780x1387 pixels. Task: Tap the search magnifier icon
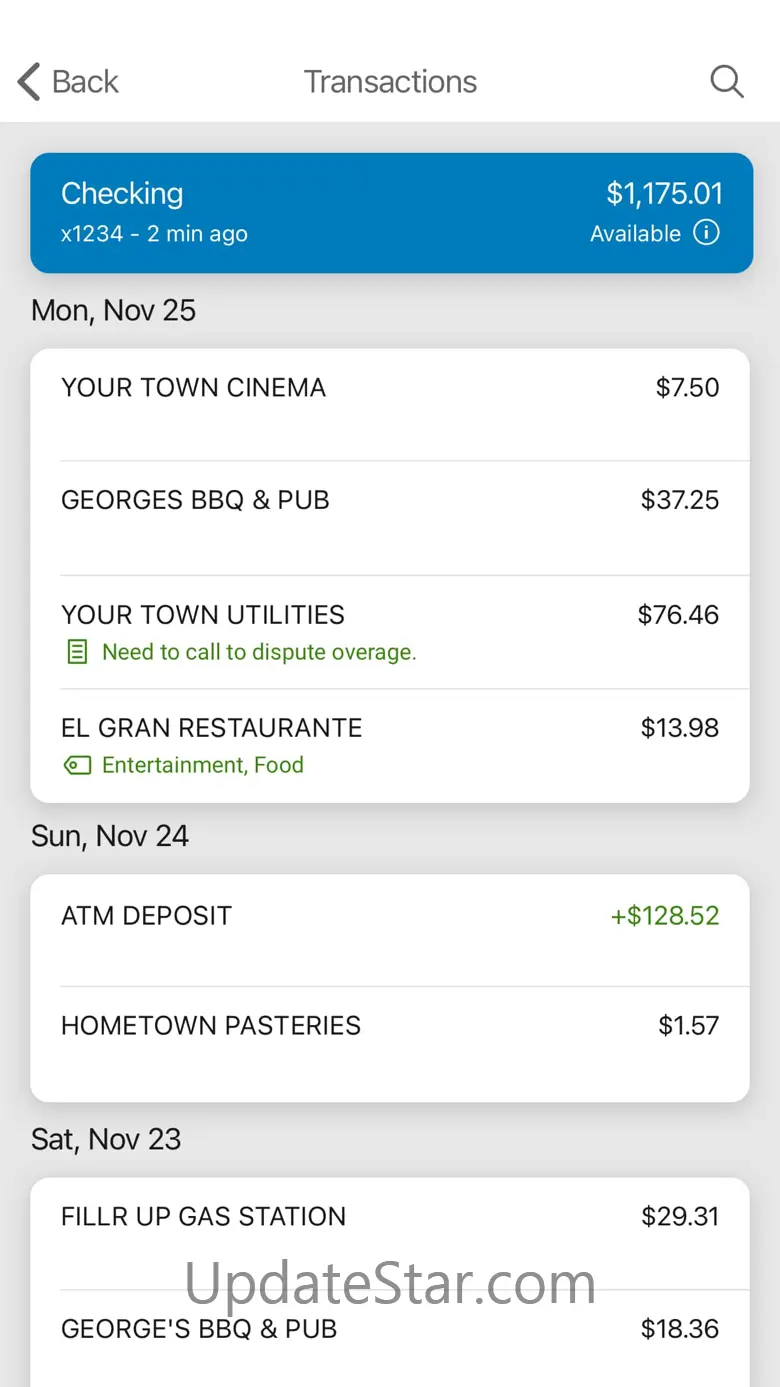[x=727, y=82]
